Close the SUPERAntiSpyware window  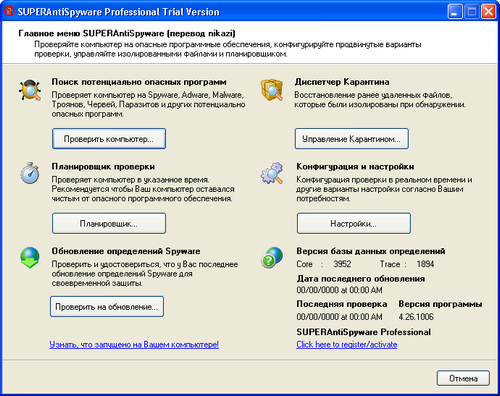tap(489, 12)
